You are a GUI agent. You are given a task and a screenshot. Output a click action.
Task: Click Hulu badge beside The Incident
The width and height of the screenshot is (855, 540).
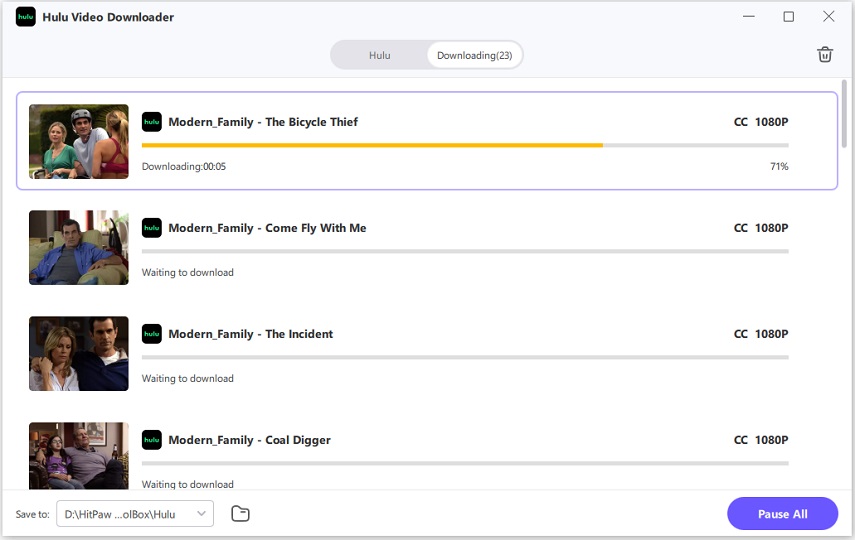pos(152,334)
